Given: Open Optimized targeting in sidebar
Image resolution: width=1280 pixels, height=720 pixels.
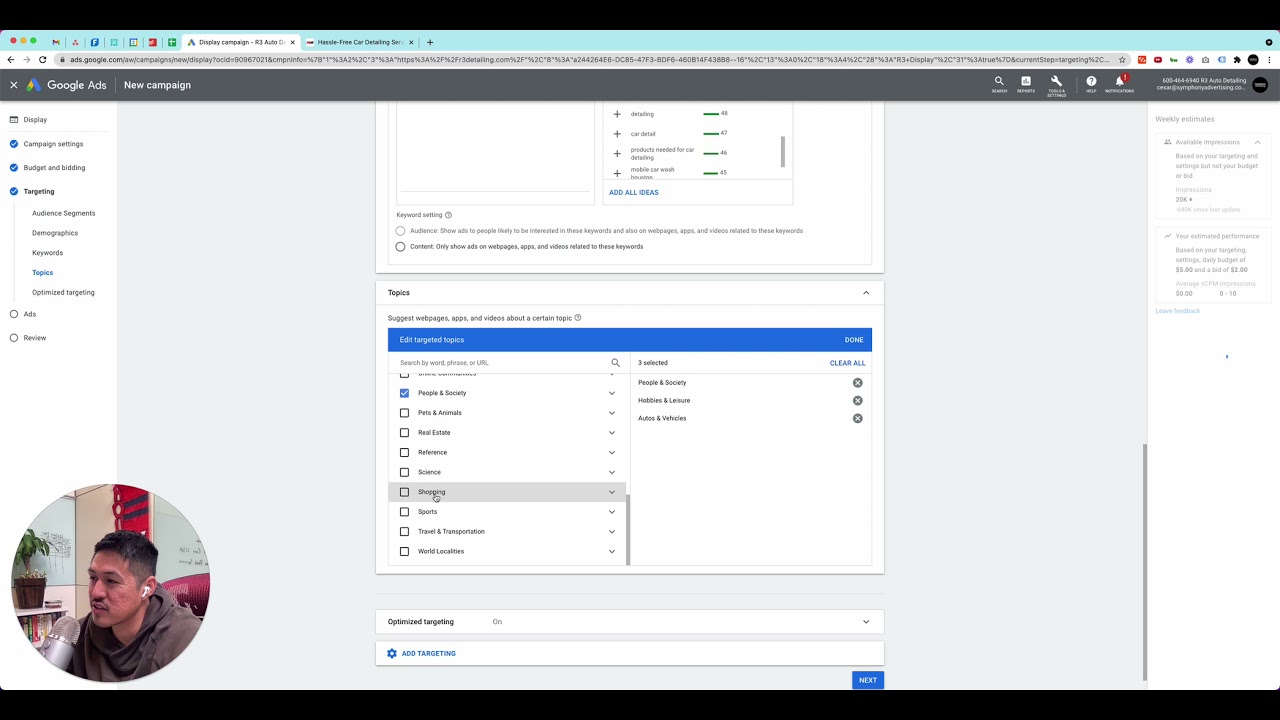Looking at the screenshot, I should (x=63, y=292).
